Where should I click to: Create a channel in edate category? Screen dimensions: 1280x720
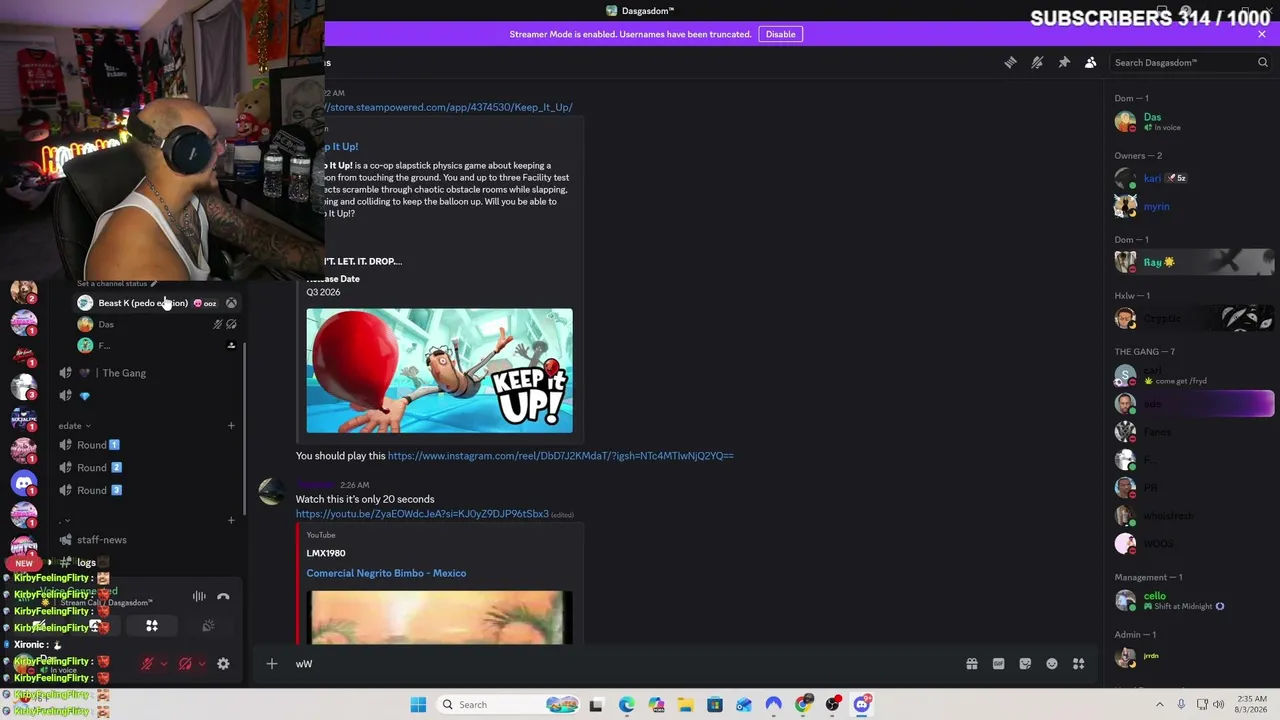(x=231, y=426)
